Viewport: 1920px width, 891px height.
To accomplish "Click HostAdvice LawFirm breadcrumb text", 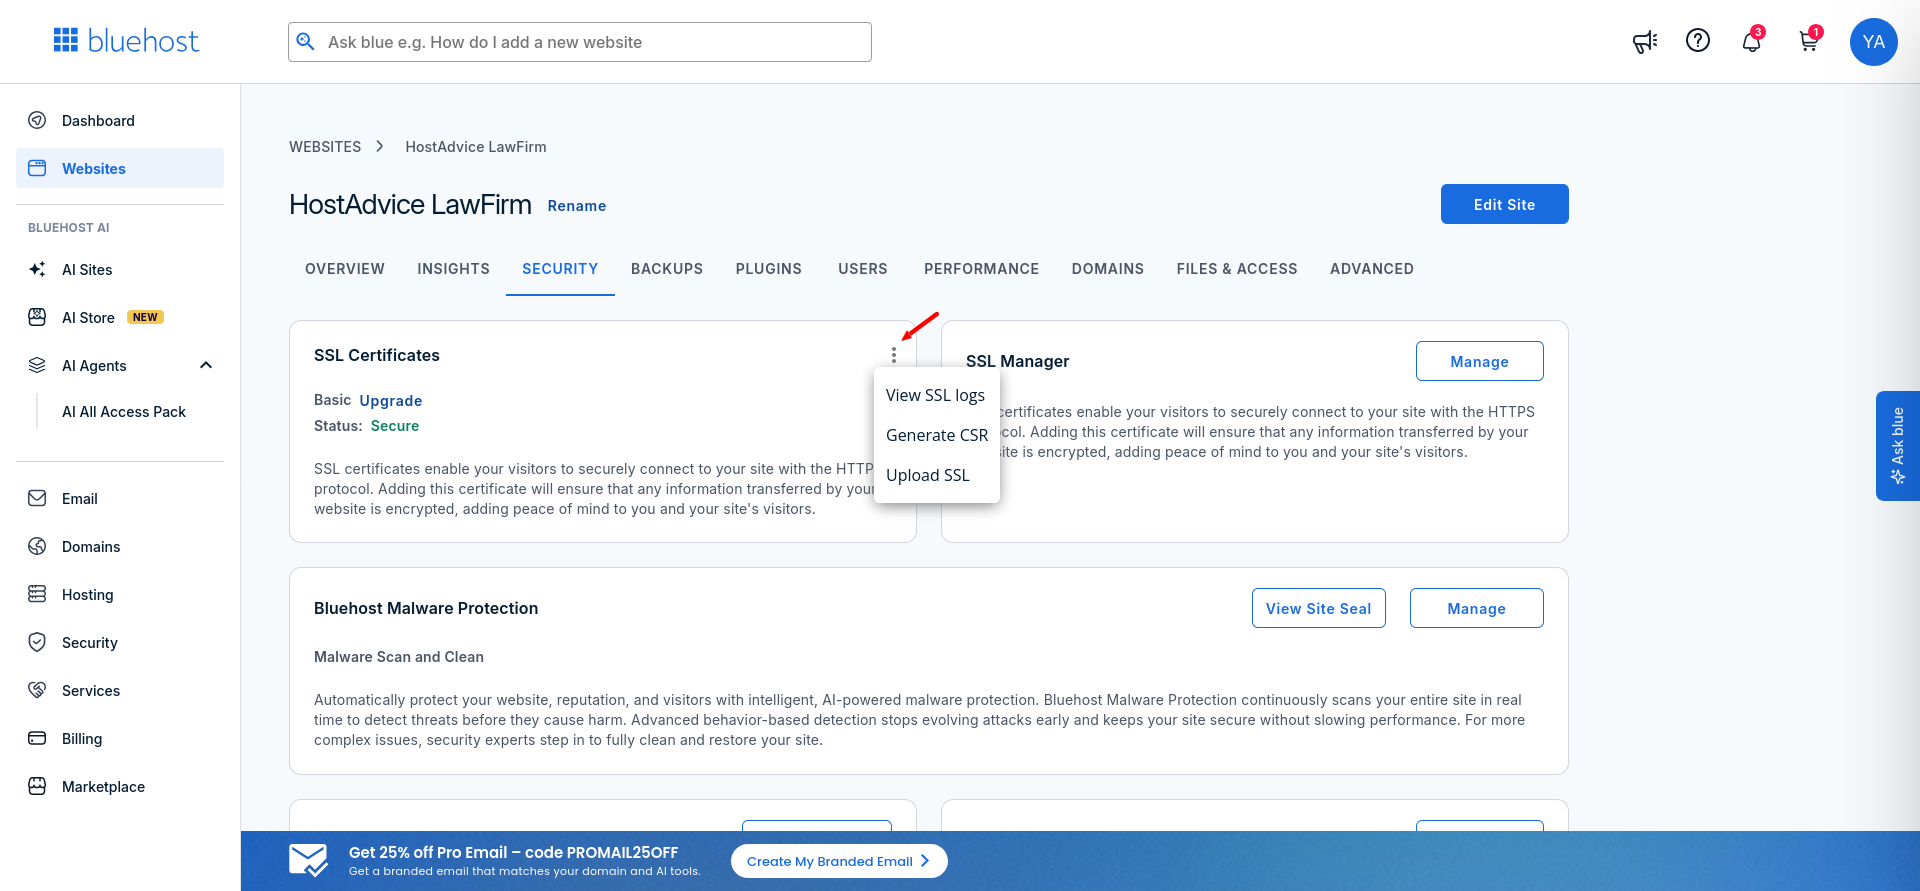I will coord(476,147).
